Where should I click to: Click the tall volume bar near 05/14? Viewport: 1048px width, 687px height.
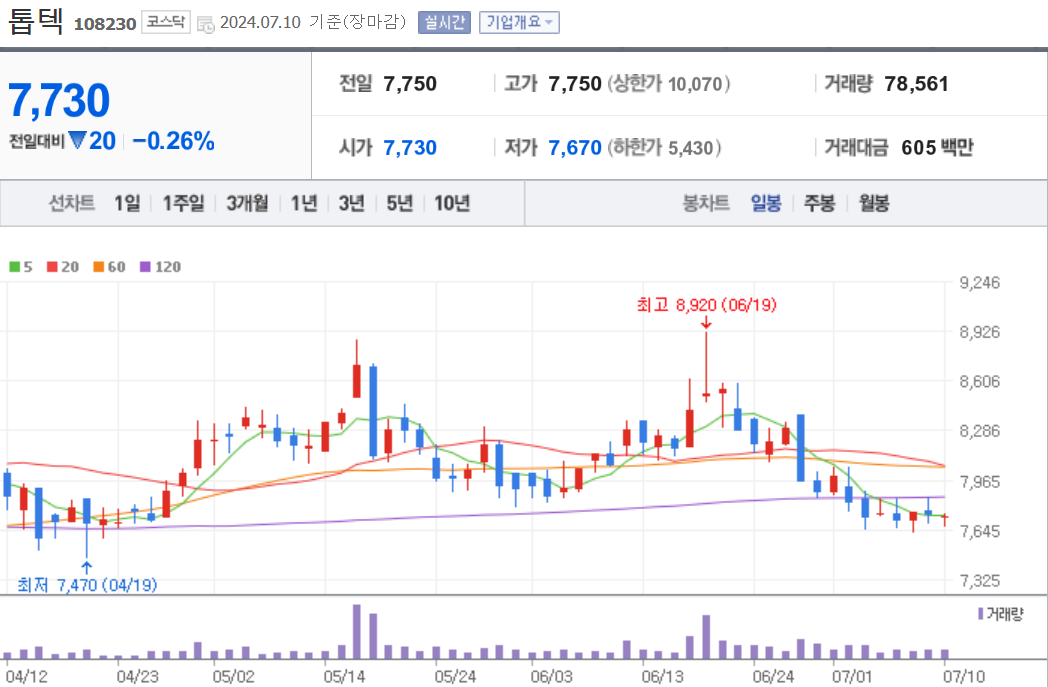(357, 632)
